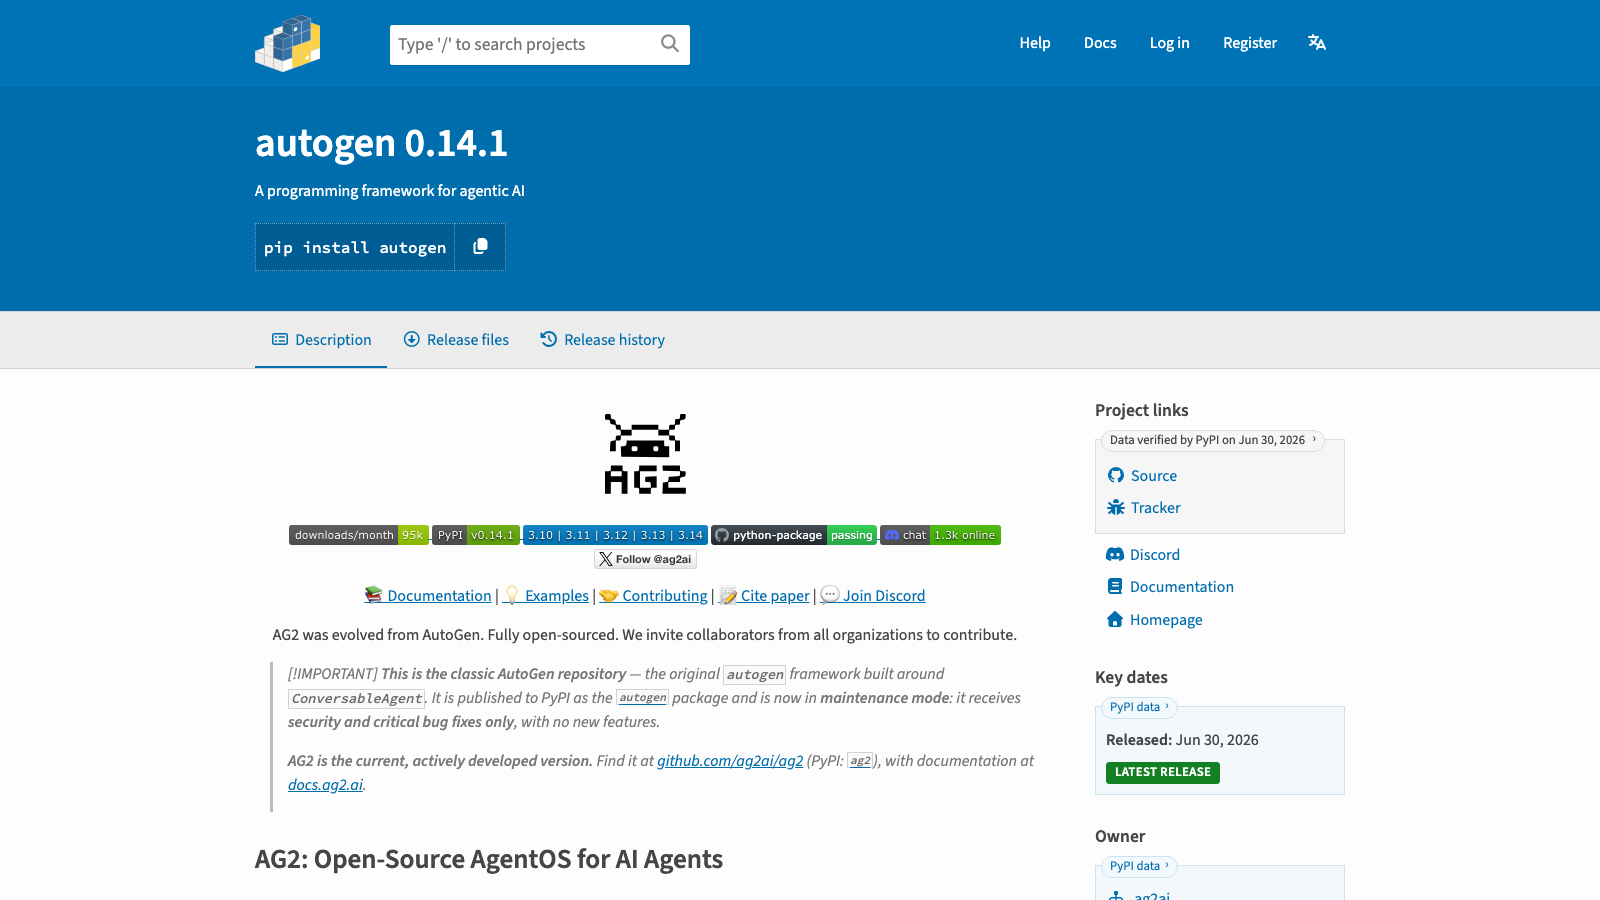Switch to the Release files tab
The height and width of the screenshot is (900, 1600).
tap(456, 340)
